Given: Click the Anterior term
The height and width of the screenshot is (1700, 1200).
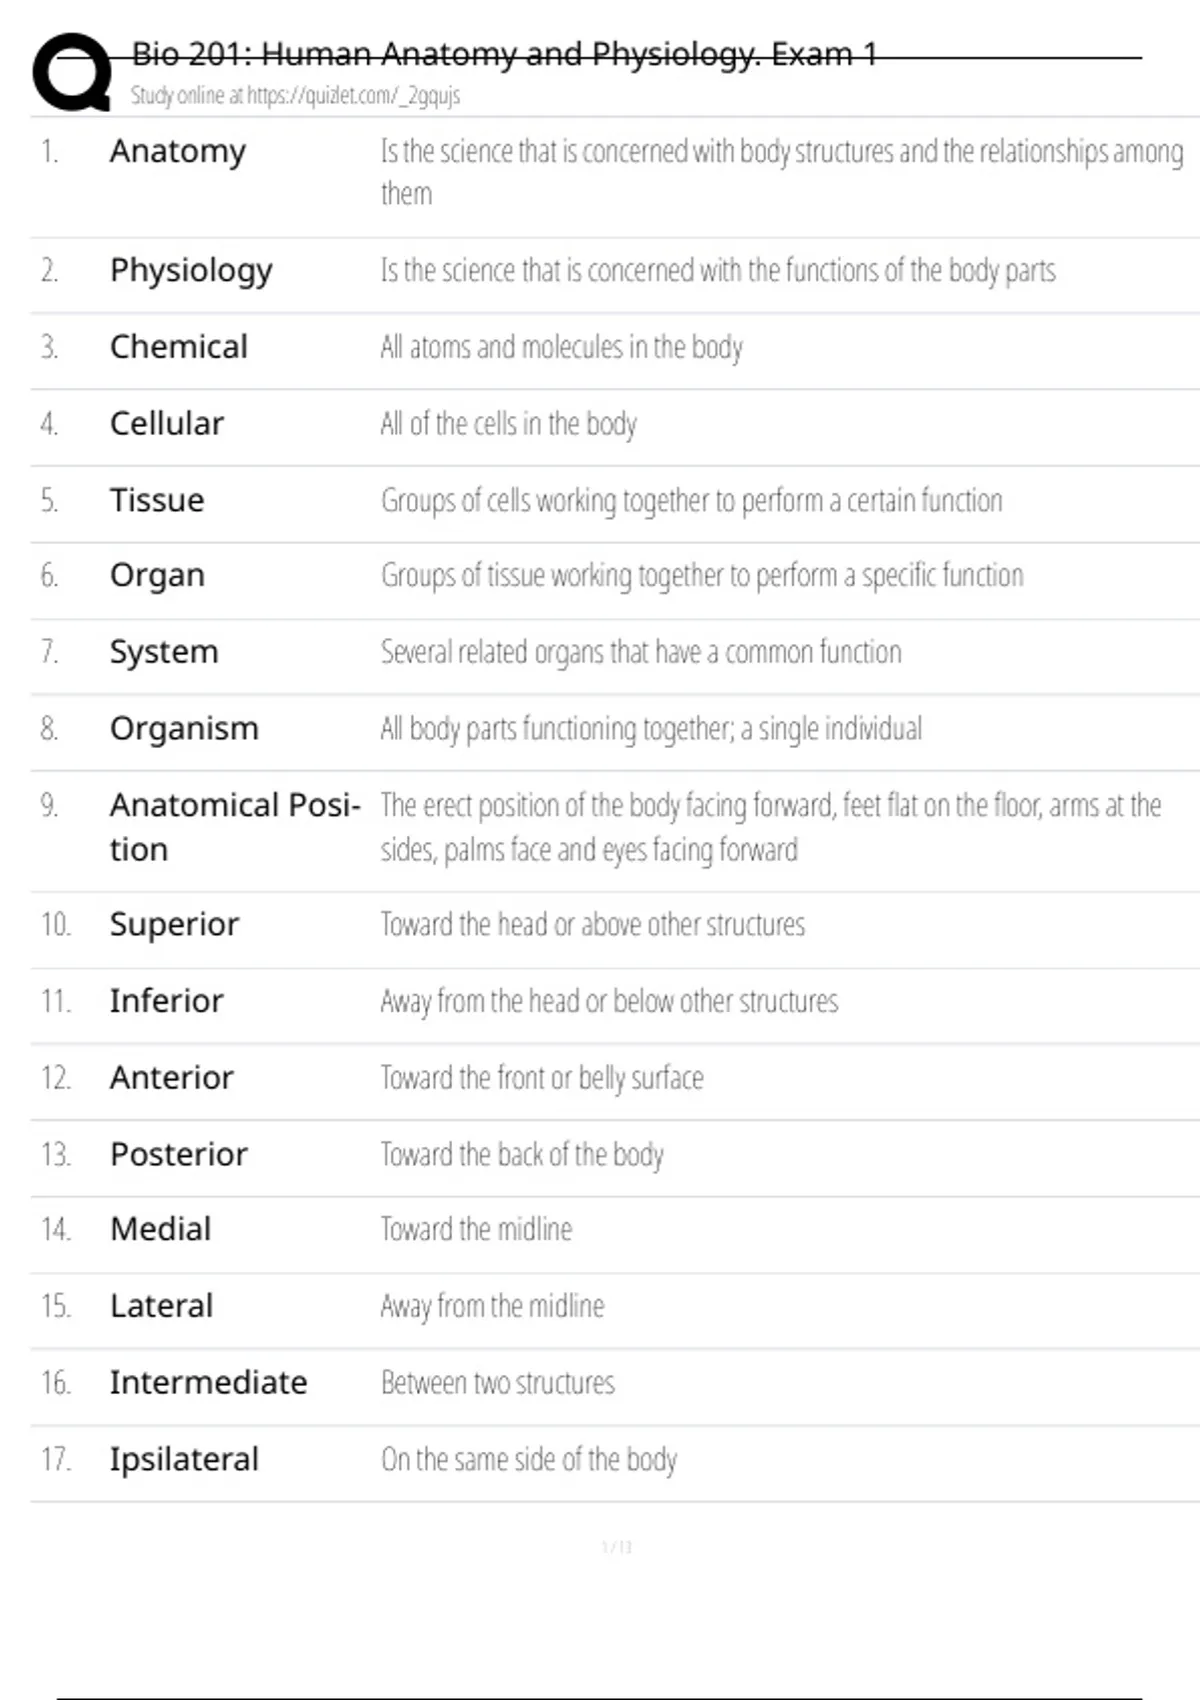Looking at the screenshot, I should coord(172,1078).
